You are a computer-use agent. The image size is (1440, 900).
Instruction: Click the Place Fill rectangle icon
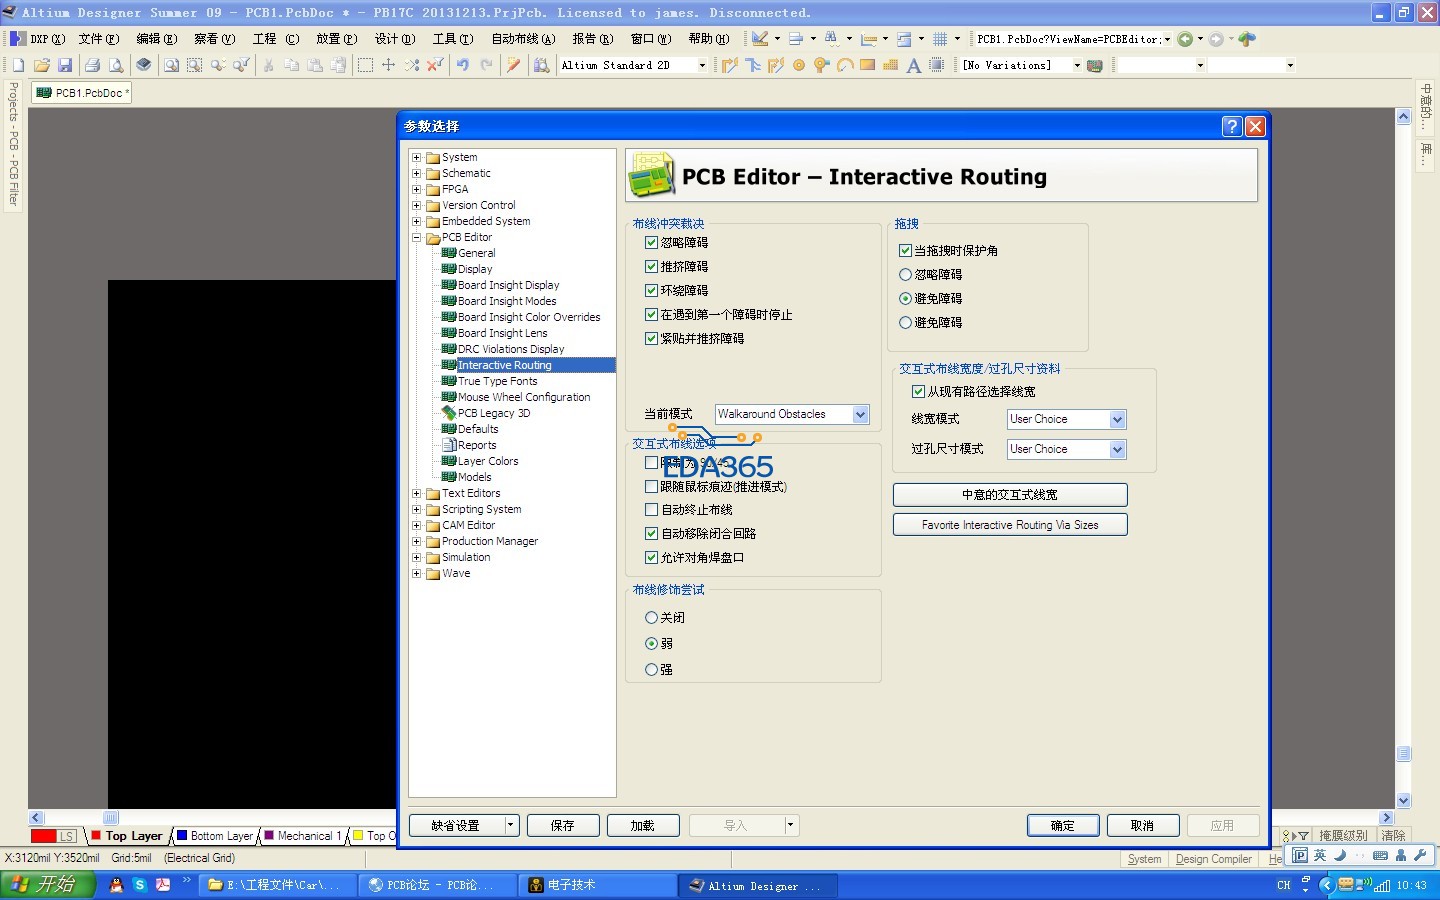coord(867,65)
